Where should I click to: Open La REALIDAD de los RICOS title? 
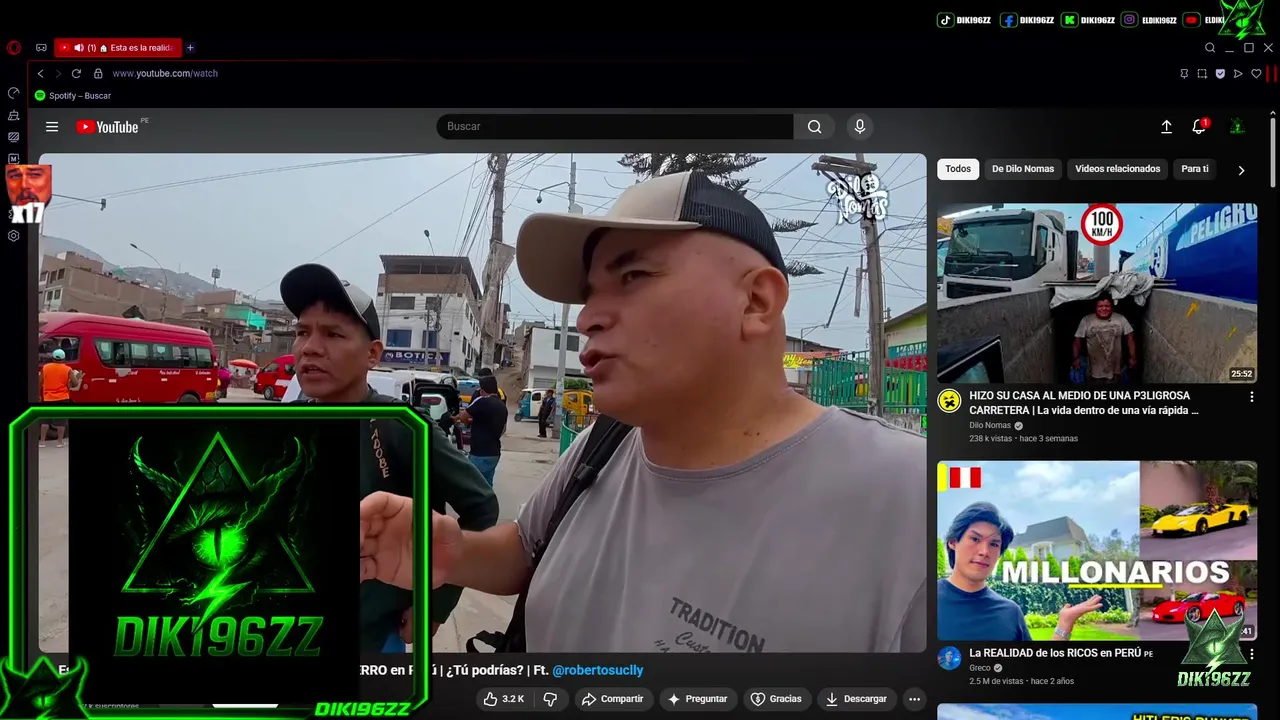(1061, 653)
